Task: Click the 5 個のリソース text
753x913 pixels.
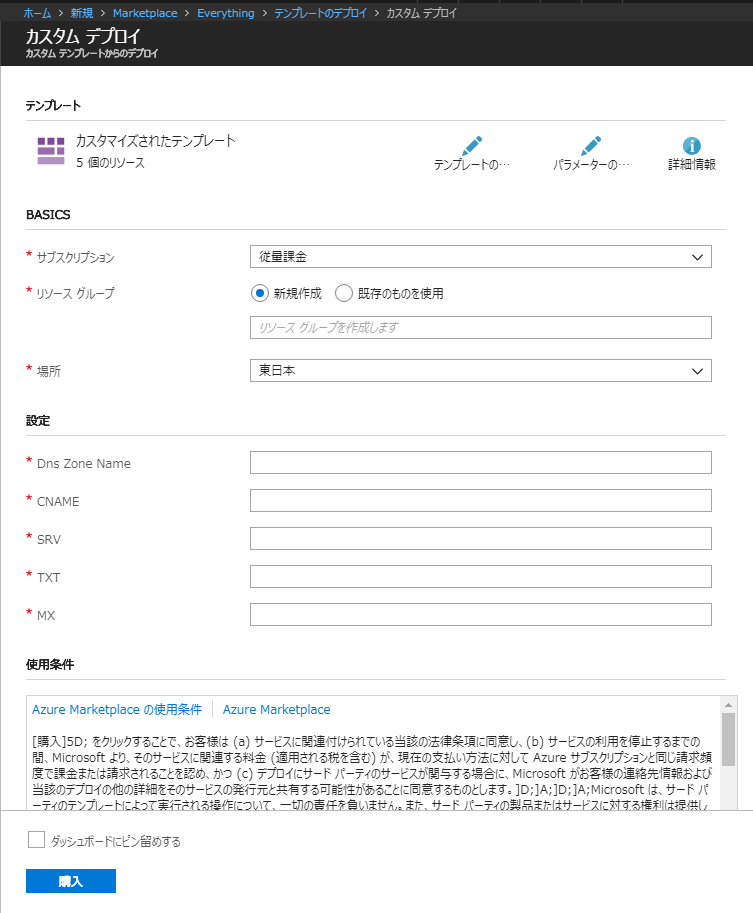Action: (x=110, y=163)
